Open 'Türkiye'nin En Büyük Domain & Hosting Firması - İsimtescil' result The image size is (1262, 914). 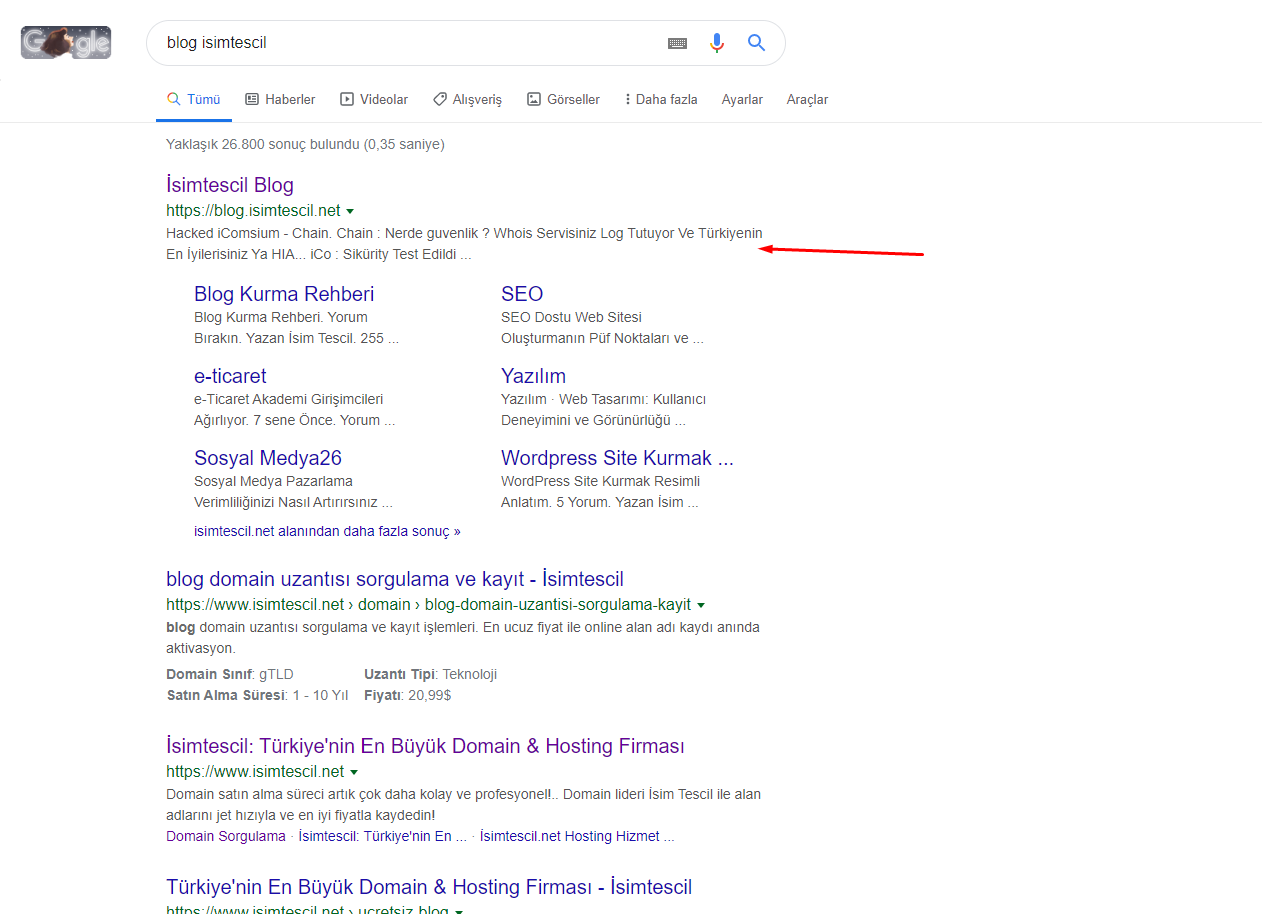point(429,887)
